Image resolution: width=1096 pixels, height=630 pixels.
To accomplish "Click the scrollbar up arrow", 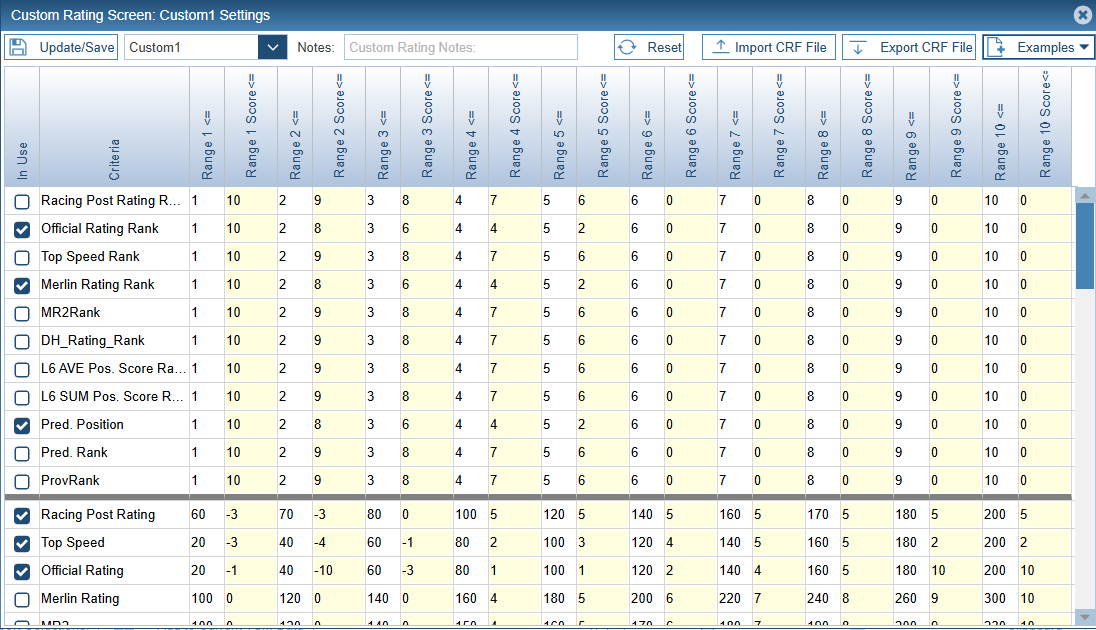I will coord(1083,197).
